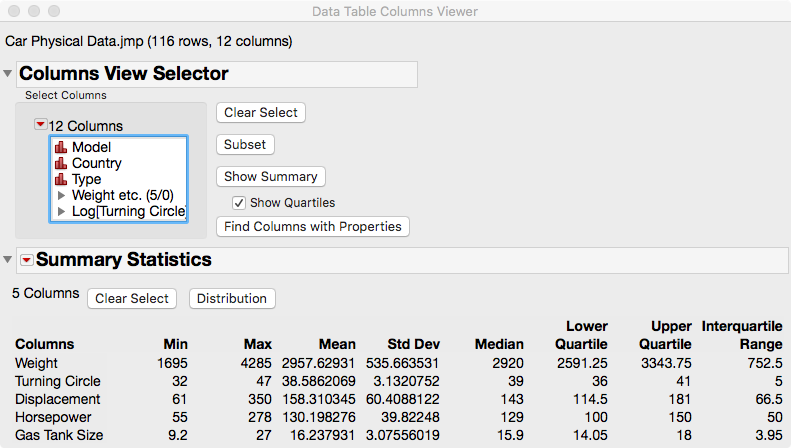Click the nominal icon beside Model column

(61, 147)
